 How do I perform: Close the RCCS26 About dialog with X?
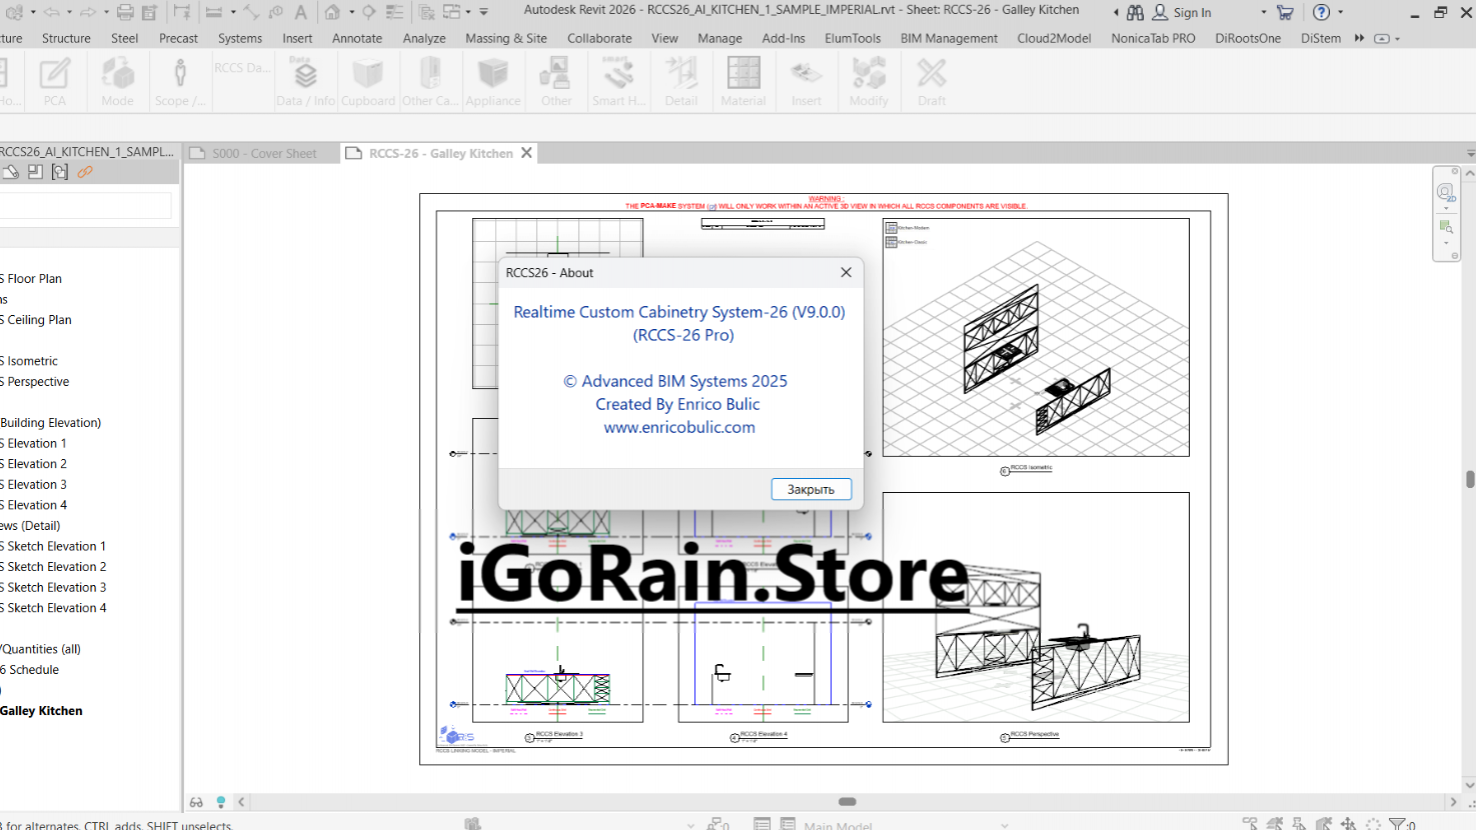[846, 272]
